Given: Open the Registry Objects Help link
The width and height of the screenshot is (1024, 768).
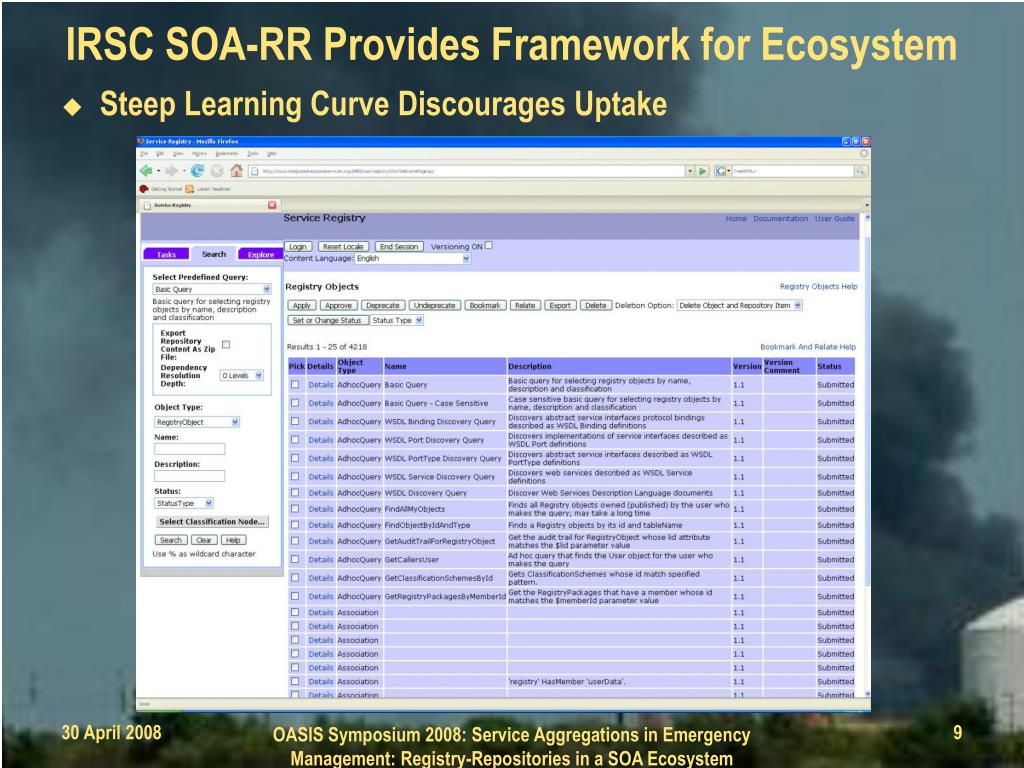Looking at the screenshot, I should pos(818,287).
